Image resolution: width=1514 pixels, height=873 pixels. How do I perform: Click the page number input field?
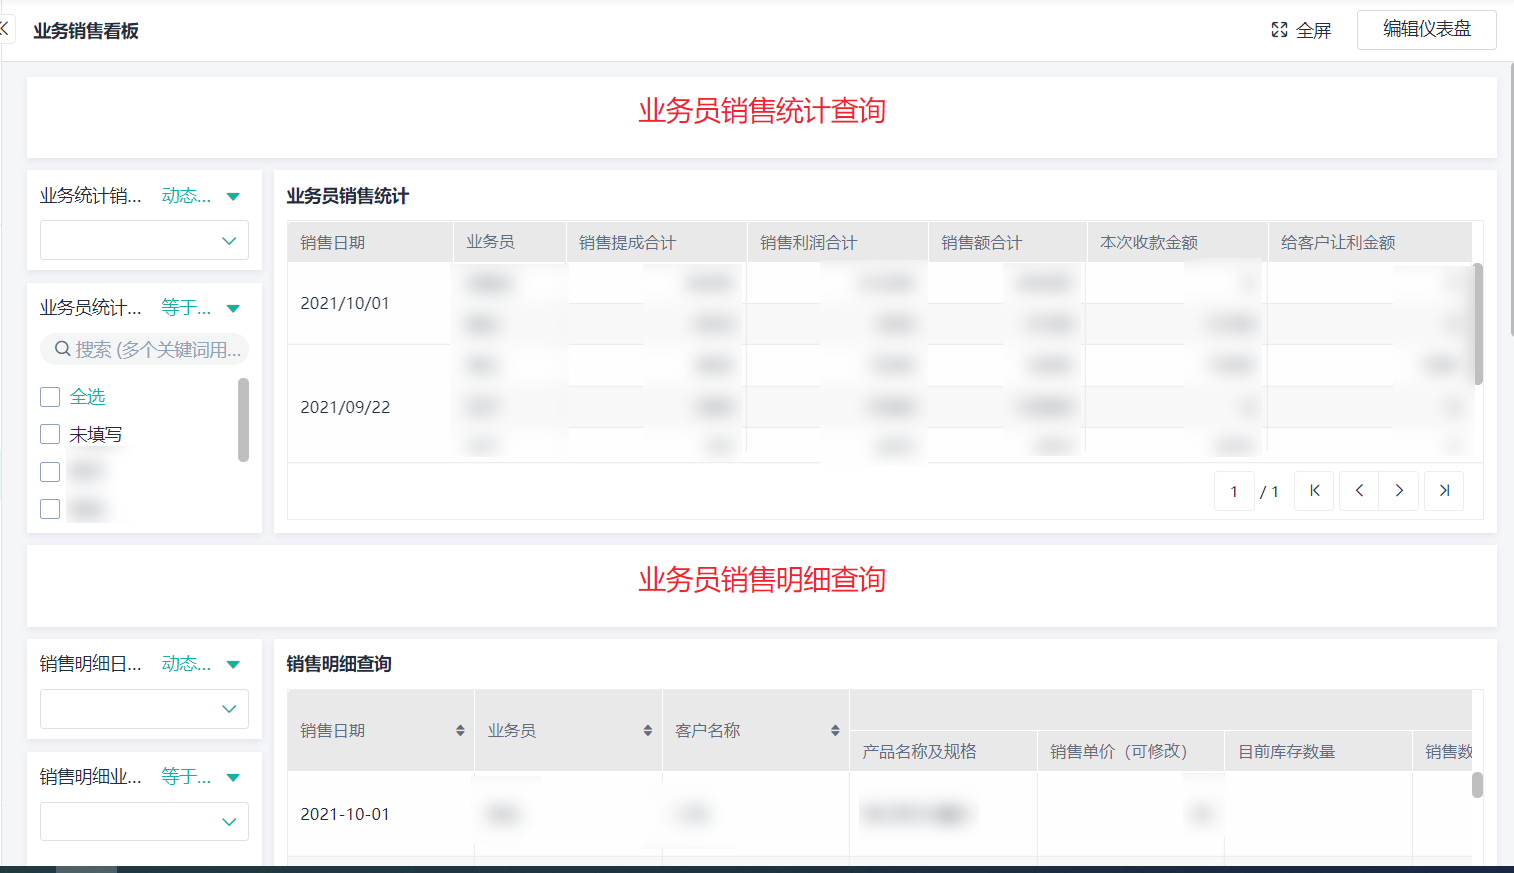point(1234,491)
